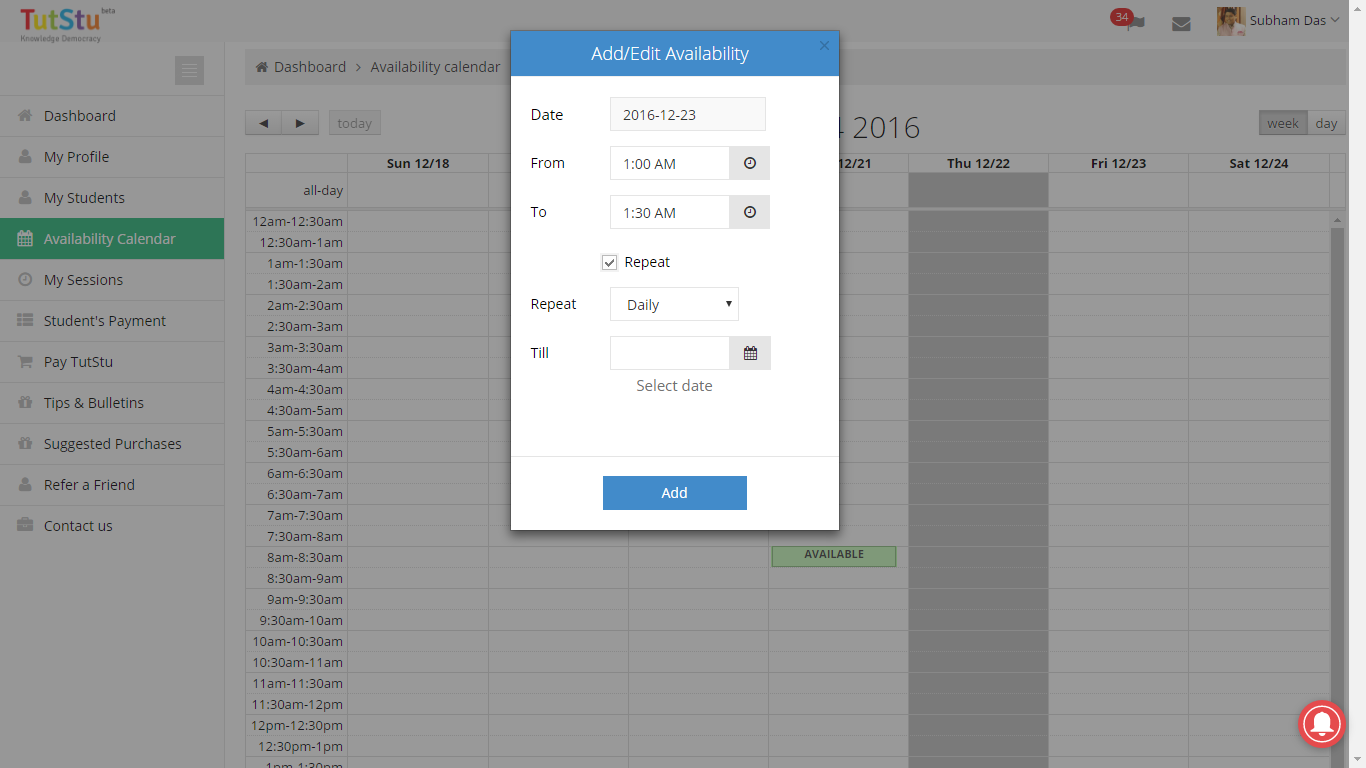Click the My Profile user icon
The image size is (1366, 768).
pos(25,156)
